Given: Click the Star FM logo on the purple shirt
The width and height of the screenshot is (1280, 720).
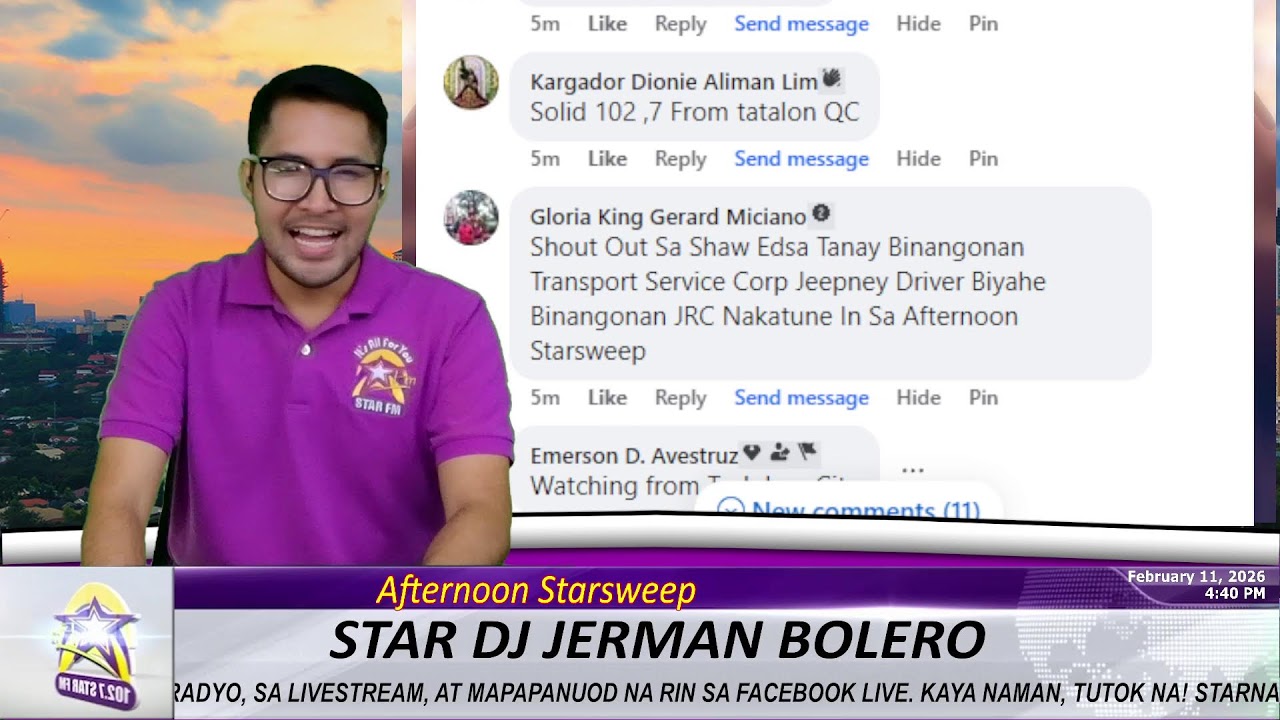Looking at the screenshot, I should [384, 377].
